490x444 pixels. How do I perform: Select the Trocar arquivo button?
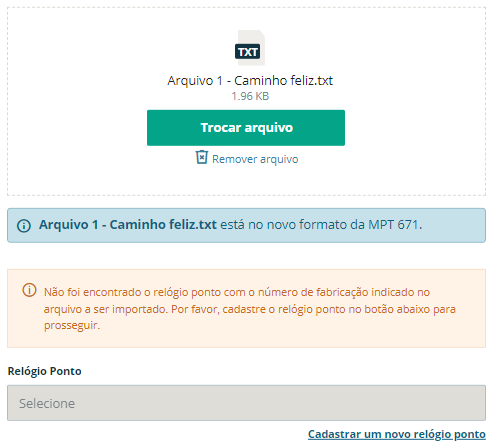(246, 128)
